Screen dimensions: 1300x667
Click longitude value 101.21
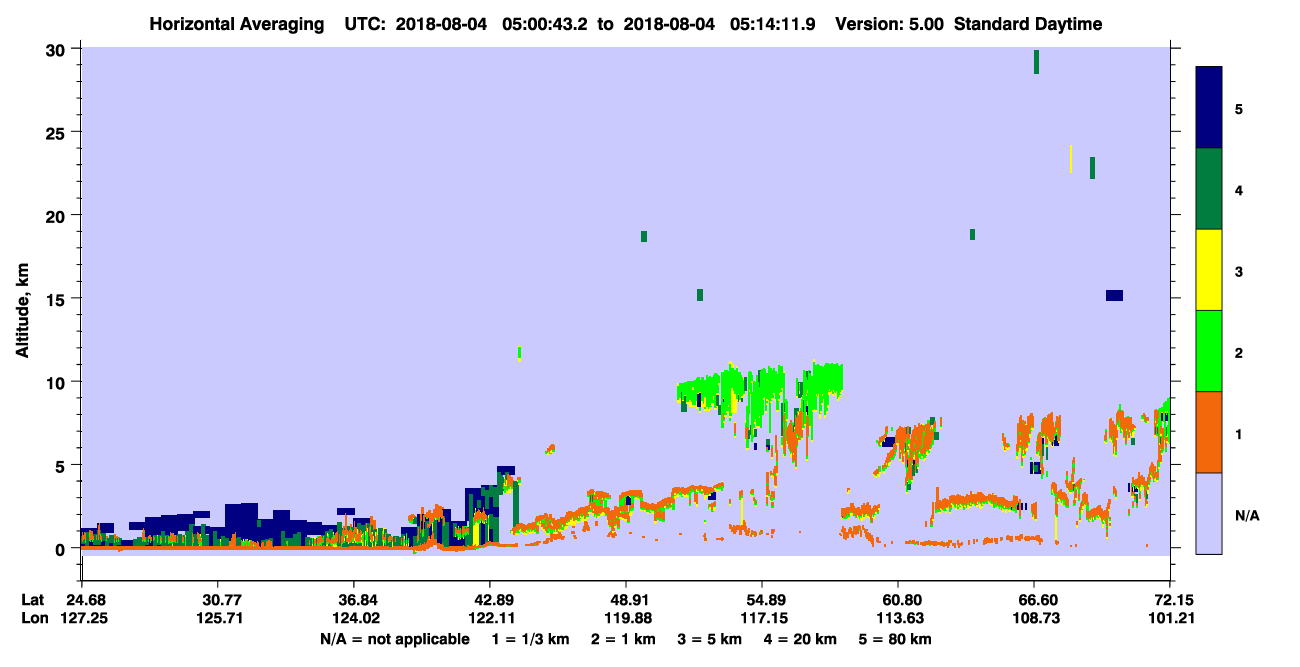point(1170,618)
